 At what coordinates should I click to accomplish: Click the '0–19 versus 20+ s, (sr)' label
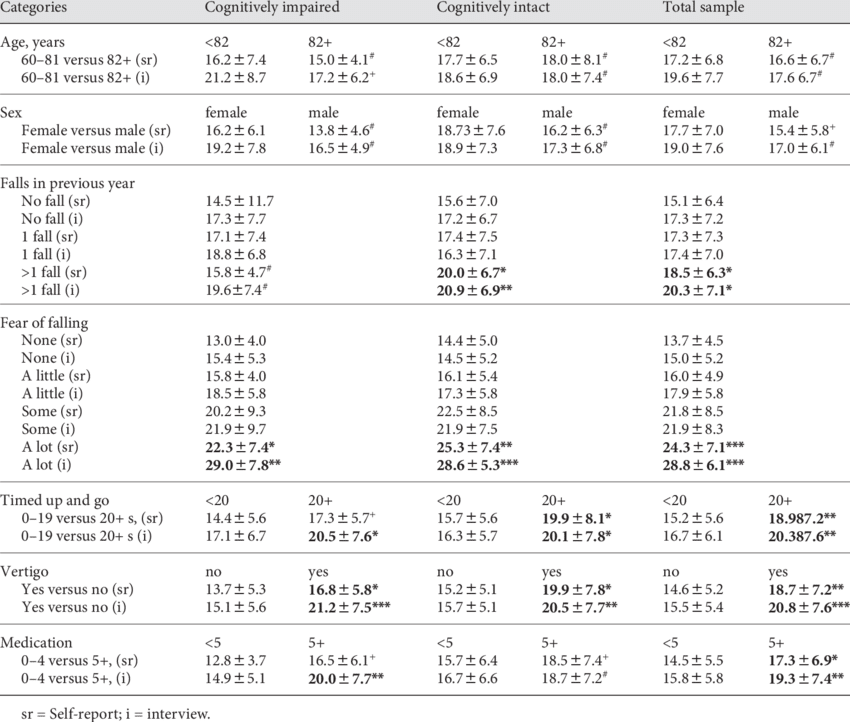92,519
